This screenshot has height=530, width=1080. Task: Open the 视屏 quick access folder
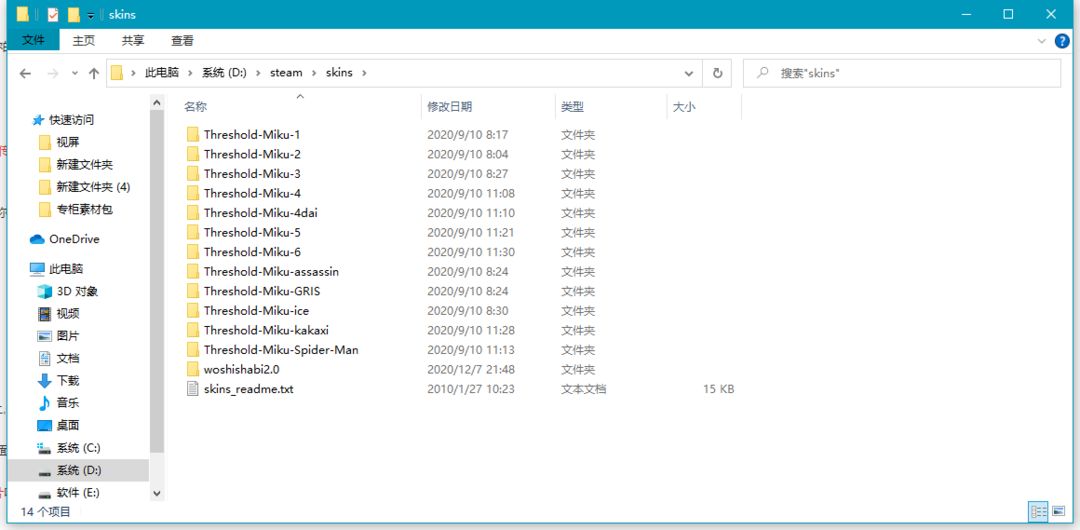tap(68, 142)
